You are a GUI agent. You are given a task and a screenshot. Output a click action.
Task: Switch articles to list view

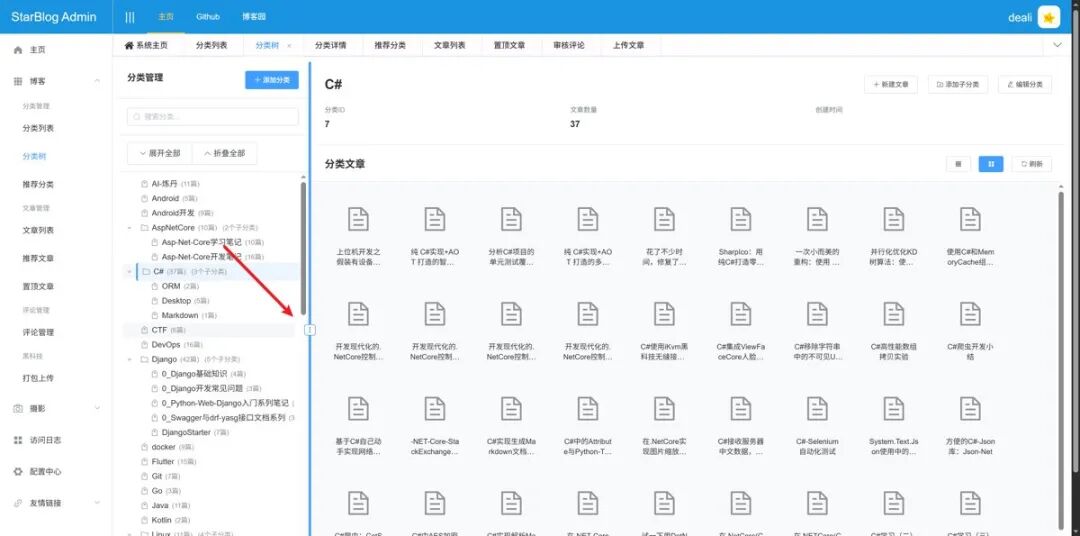coord(958,164)
